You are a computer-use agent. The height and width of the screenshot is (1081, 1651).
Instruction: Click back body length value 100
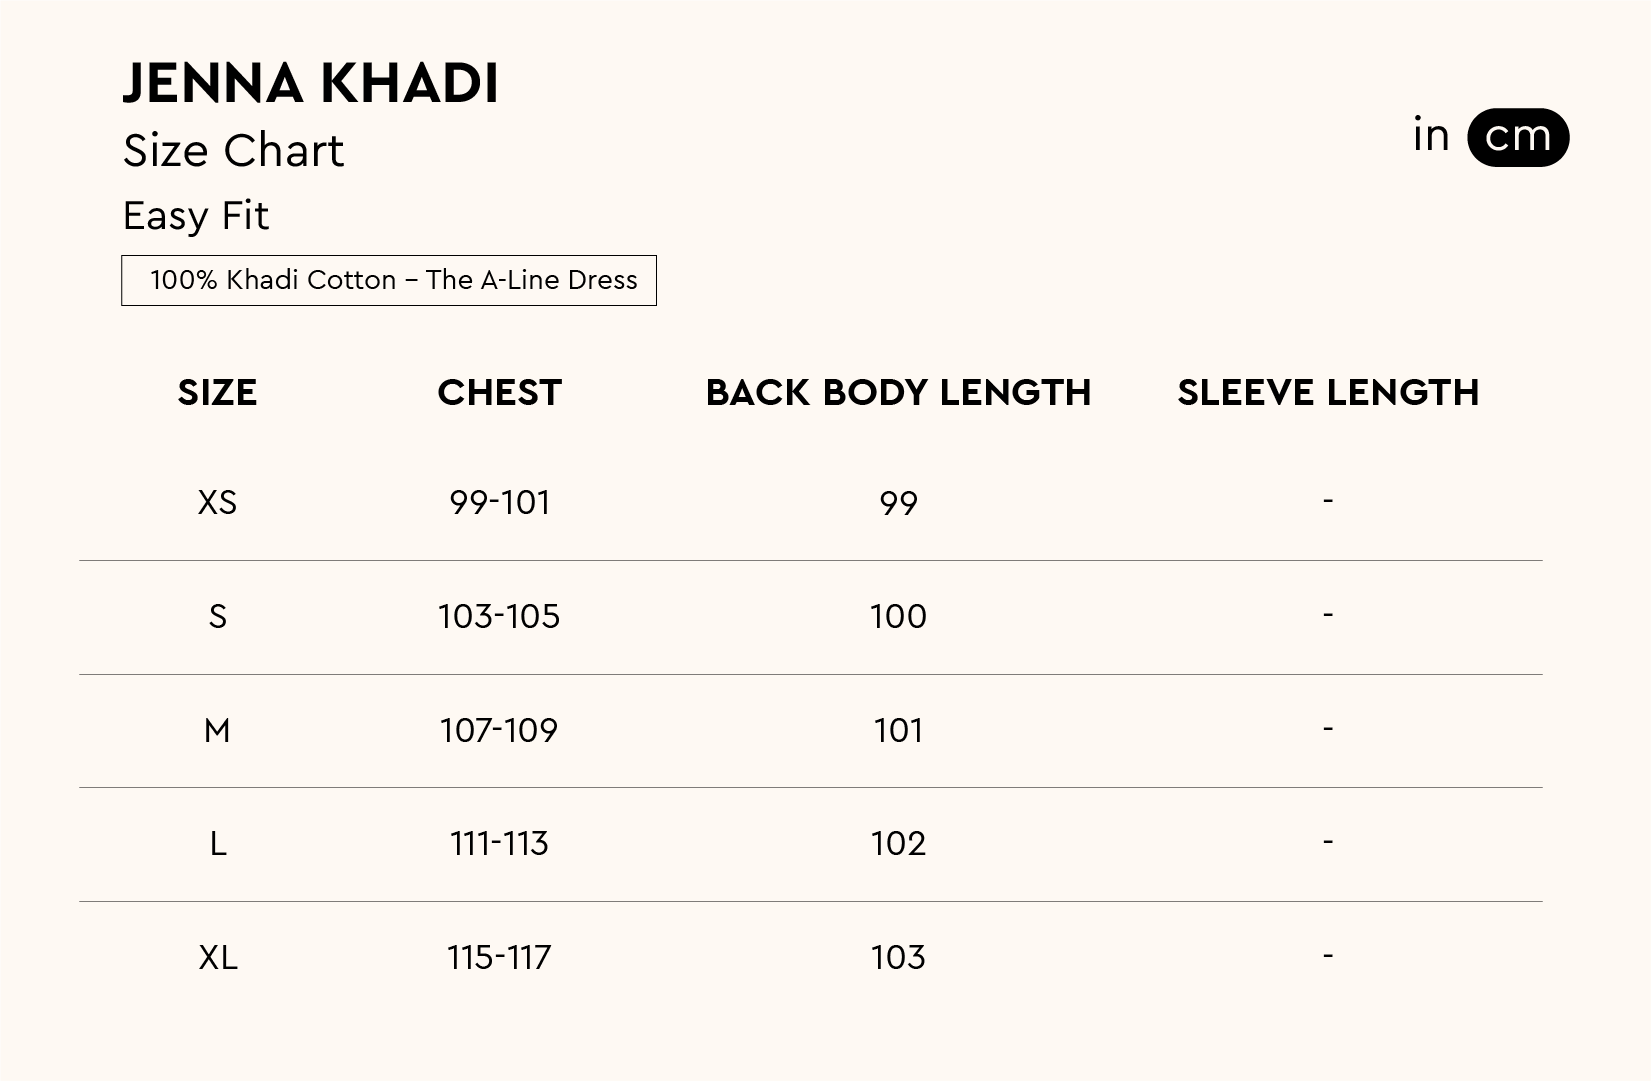[898, 617]
